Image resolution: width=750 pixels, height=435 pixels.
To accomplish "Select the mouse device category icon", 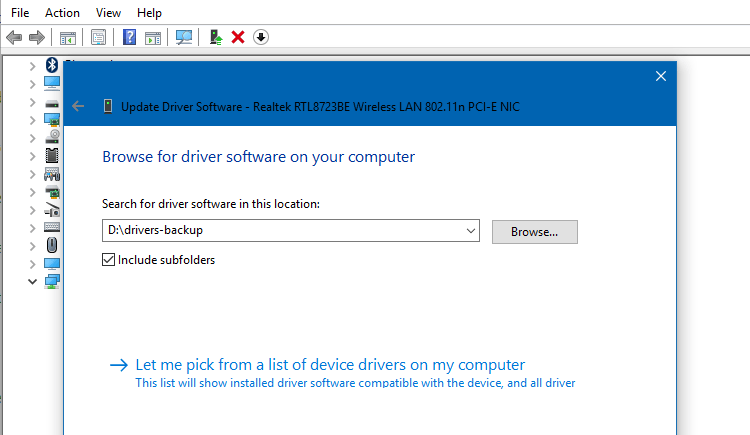I will (x=52, y=245).
